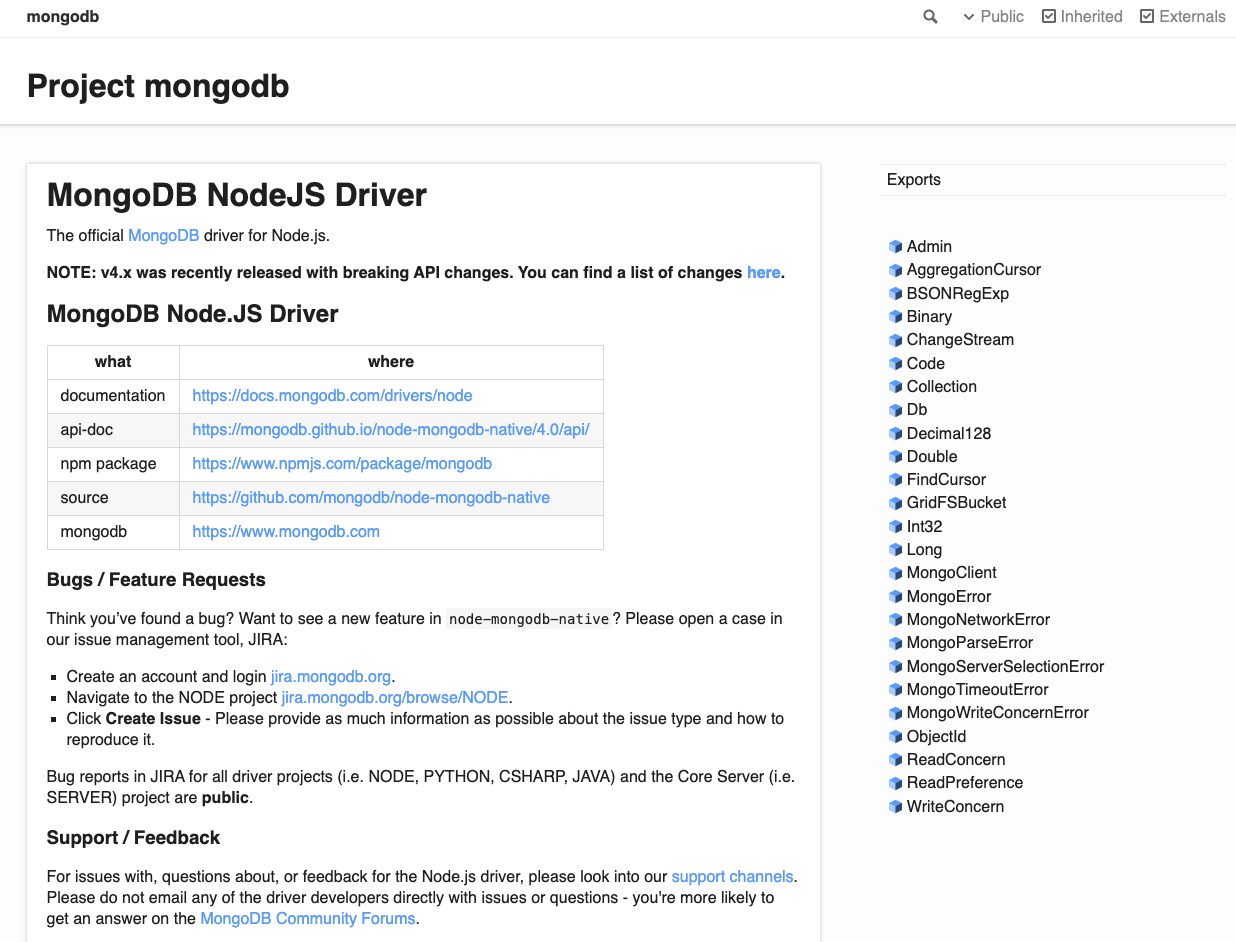Open jira.mongodb.org/browse/NODE link

point(395,697)
